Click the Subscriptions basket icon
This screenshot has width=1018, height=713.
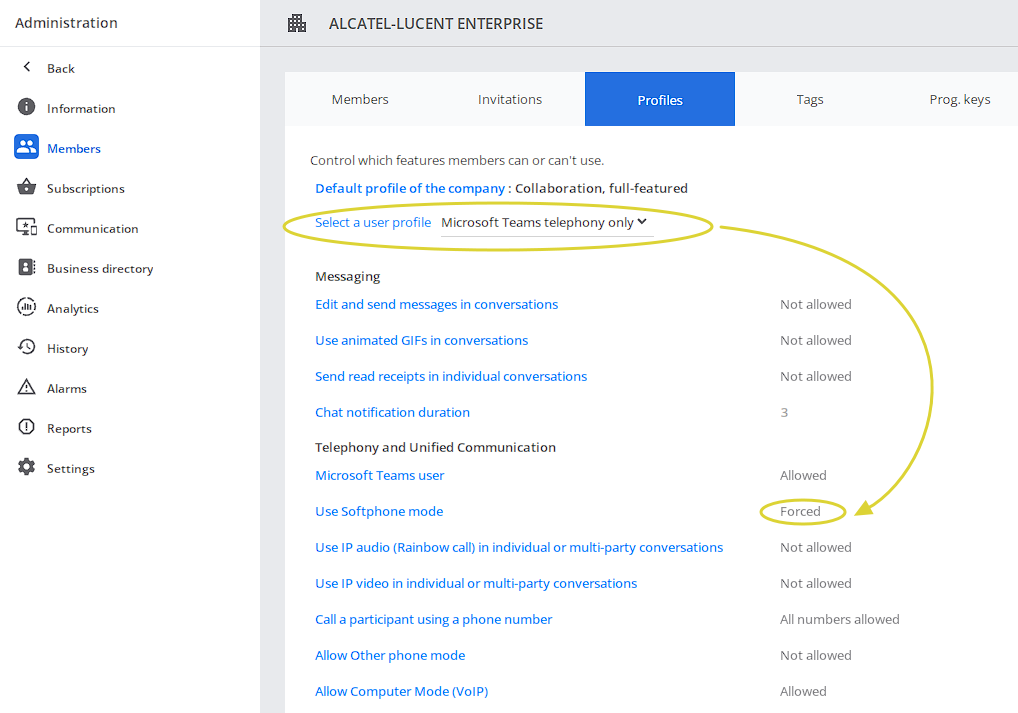coord(27,188)
